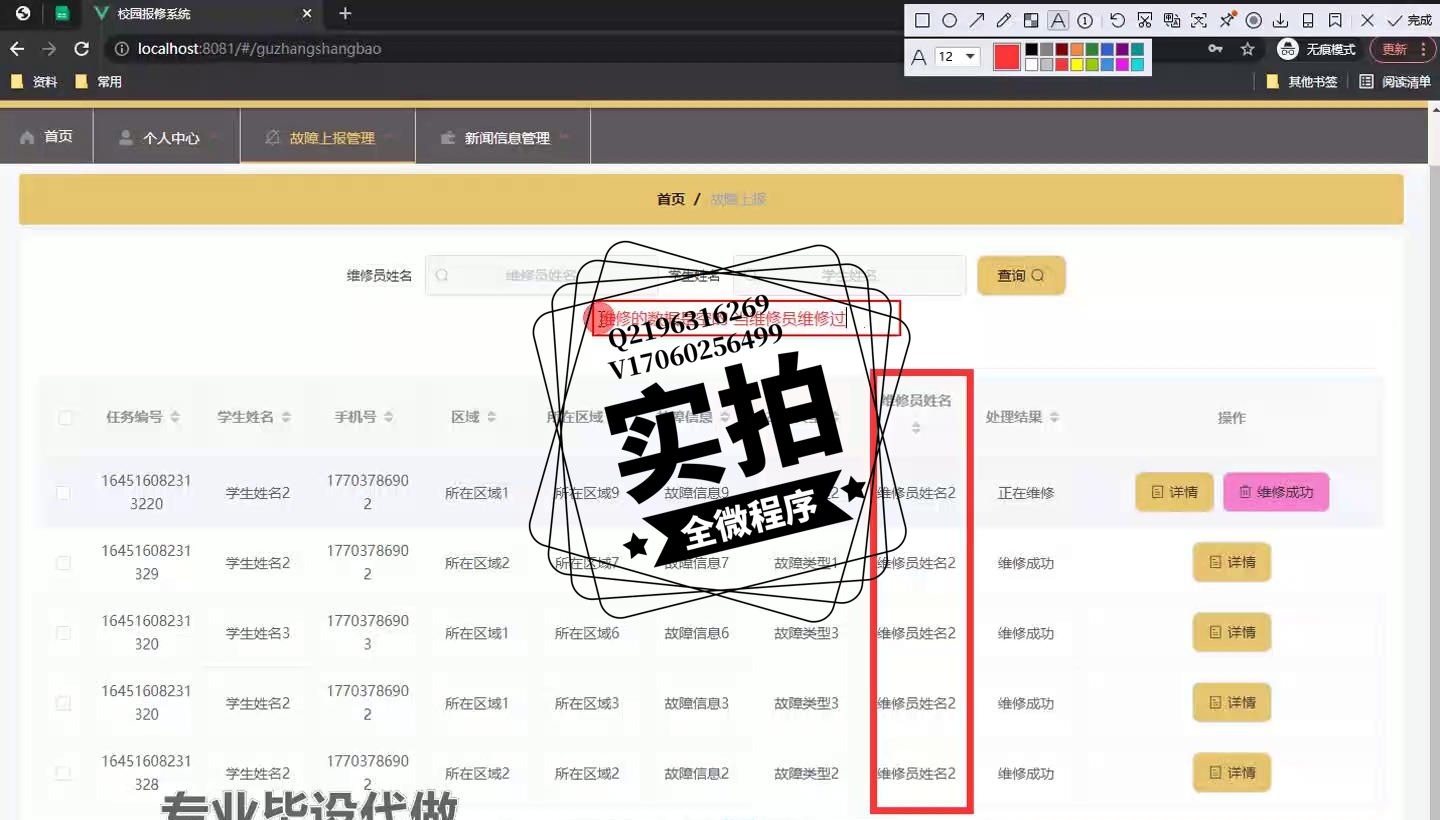Viewport: 1440px width, 820px height.
Task: Open the 其他书签 bookmarks folder
Action: click(1302, 82)
